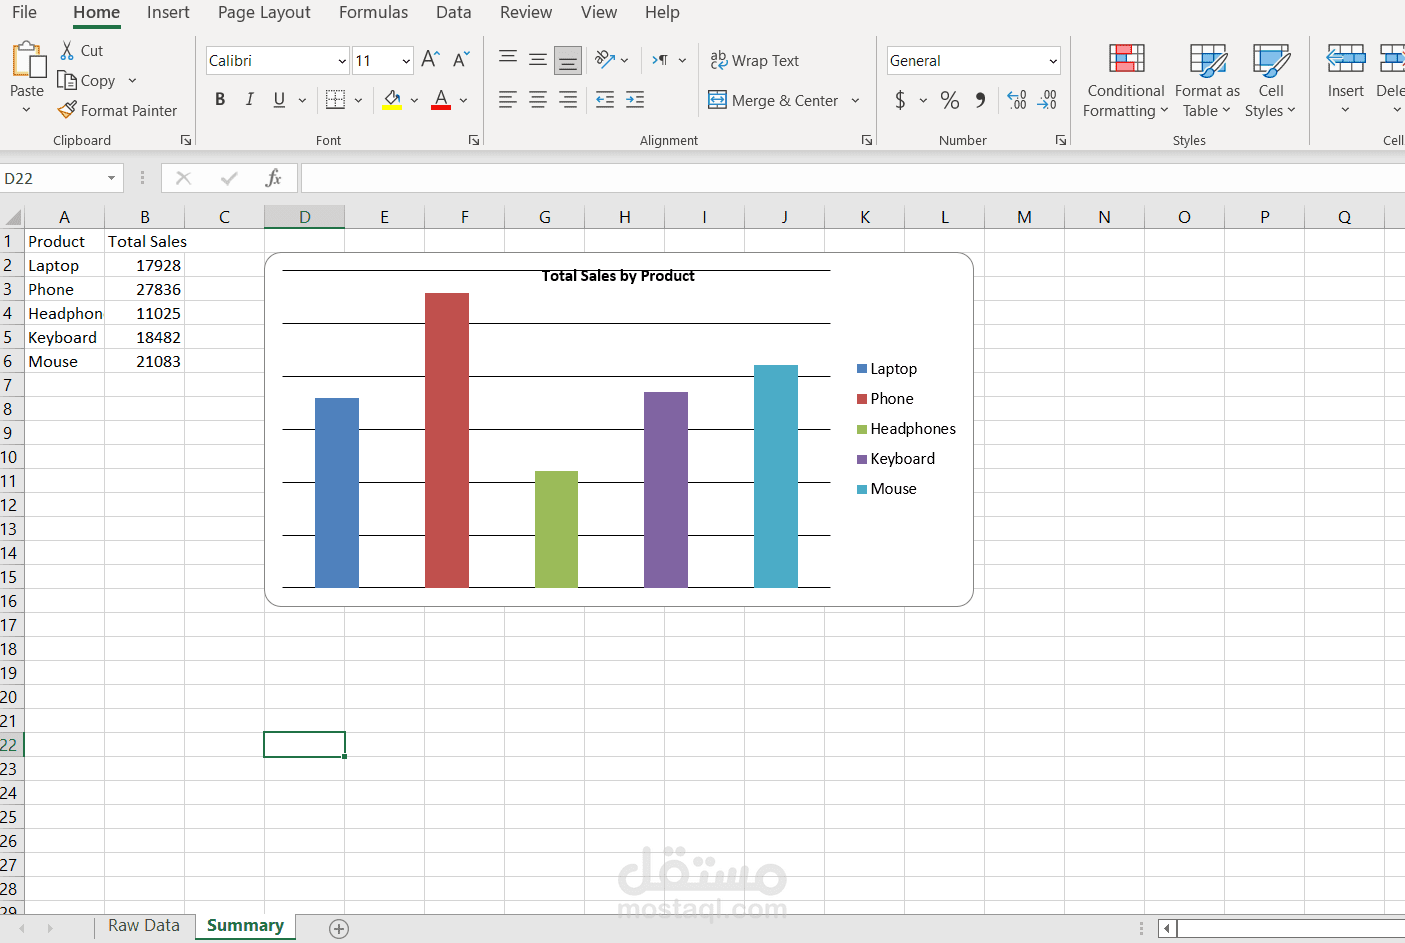Screen dimensions: 1405x943
Task: Open the Data tab
Action: pyautogui.click(x=453, y=12)
